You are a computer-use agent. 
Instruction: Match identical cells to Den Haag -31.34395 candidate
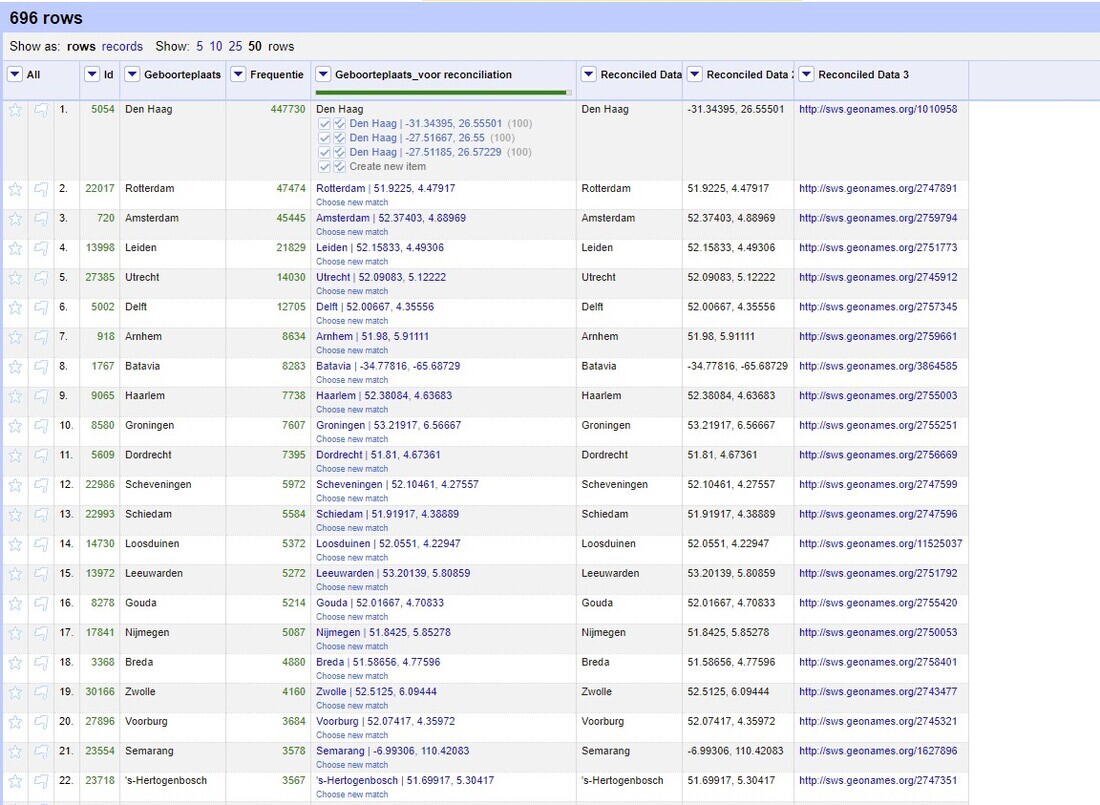pos(340,124)
